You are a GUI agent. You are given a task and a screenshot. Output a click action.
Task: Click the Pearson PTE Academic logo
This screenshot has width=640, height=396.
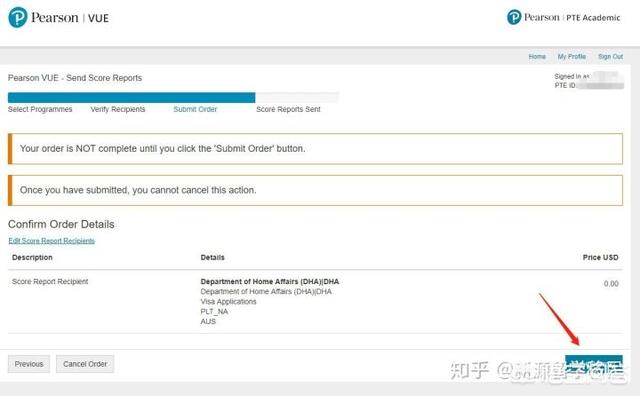(563, 18)
